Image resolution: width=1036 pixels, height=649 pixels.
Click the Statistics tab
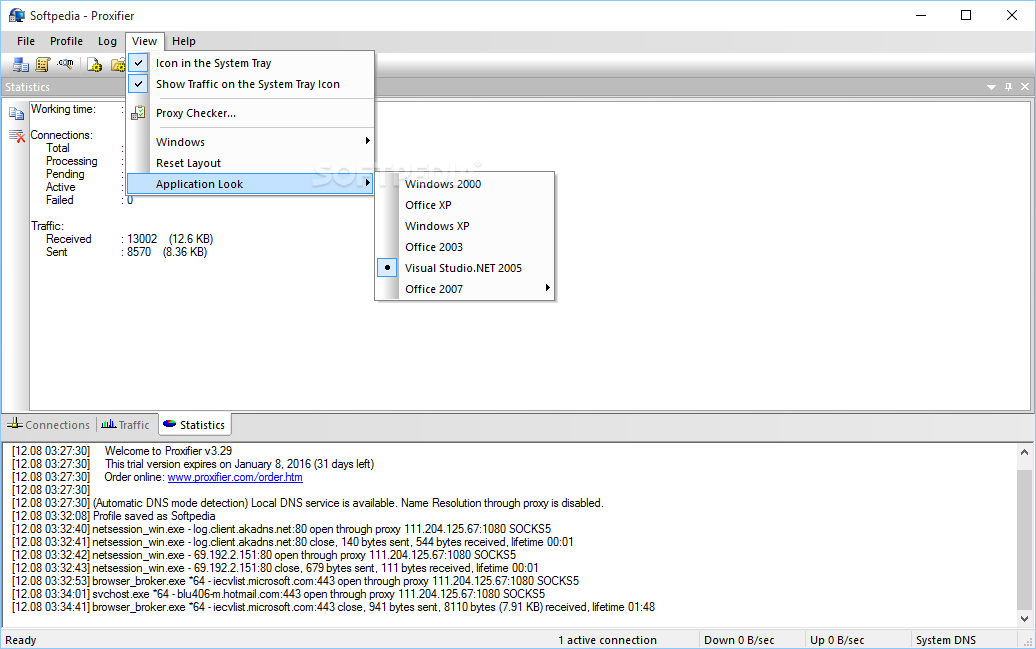pyautogui.click(x=194, y=425)
